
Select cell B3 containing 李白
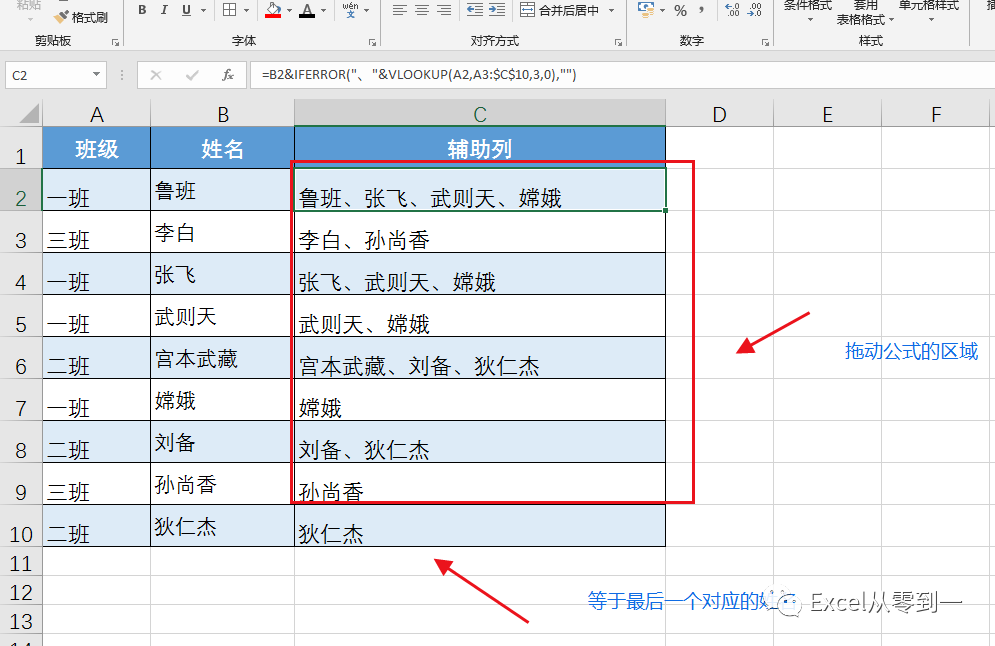[223, 232]
